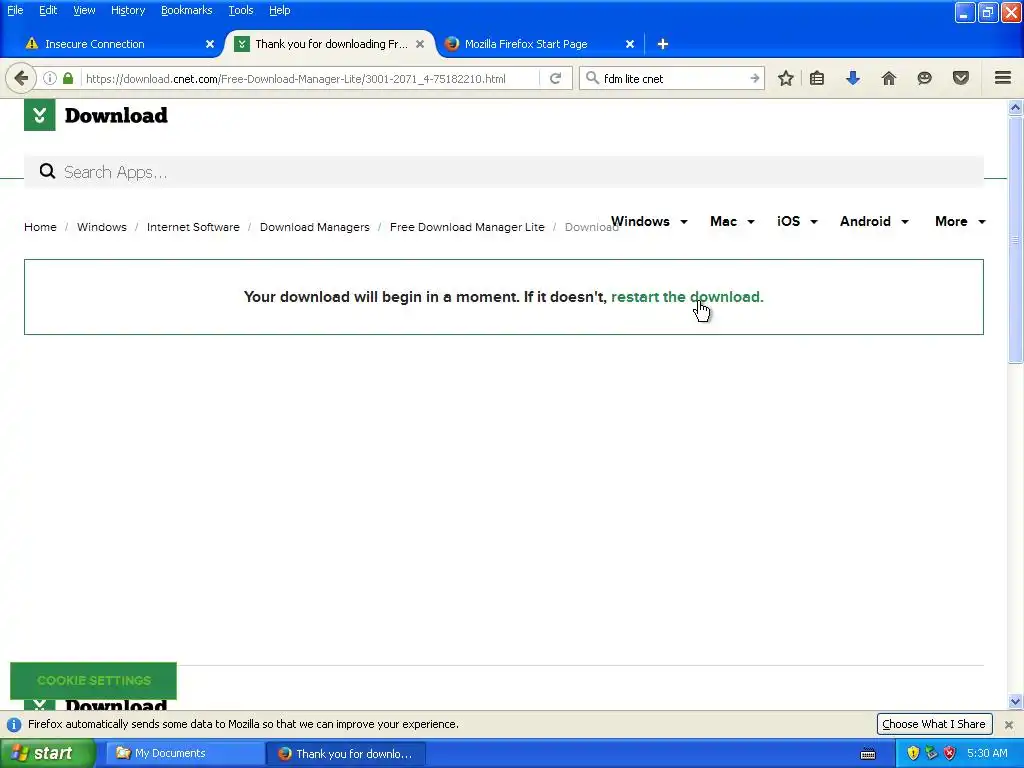Close the Insecure Connection tab
Screen dimensions: 1024x768
click(x=210, y=44)
